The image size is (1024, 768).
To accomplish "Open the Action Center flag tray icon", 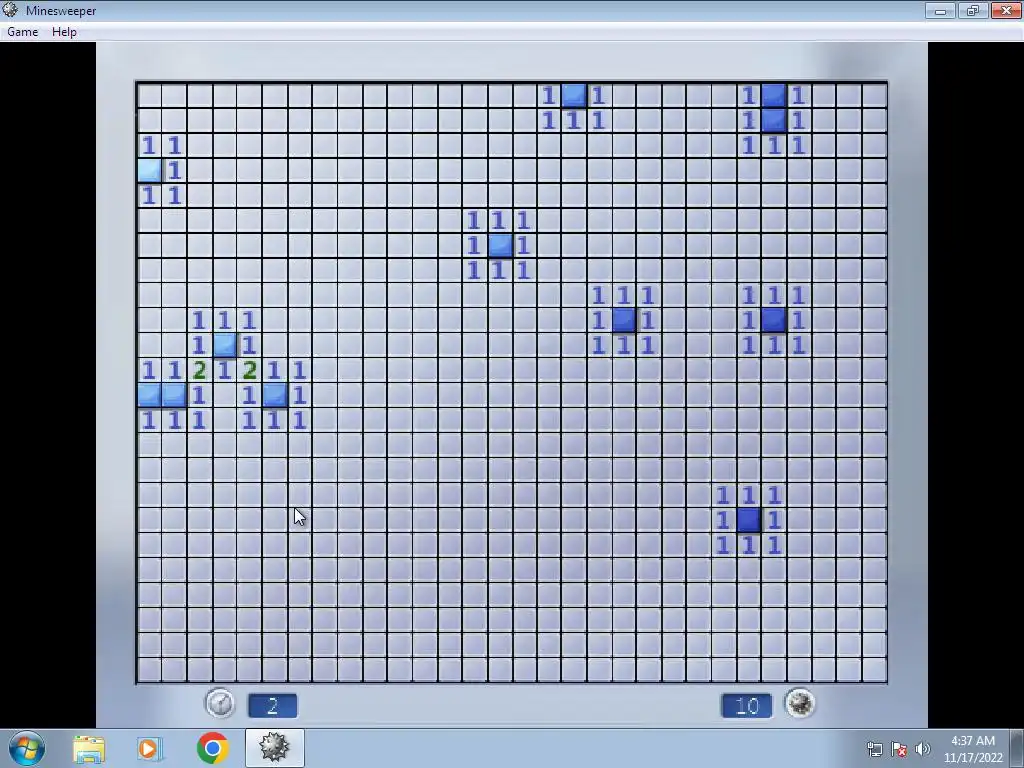I will (x=899, y=749).
